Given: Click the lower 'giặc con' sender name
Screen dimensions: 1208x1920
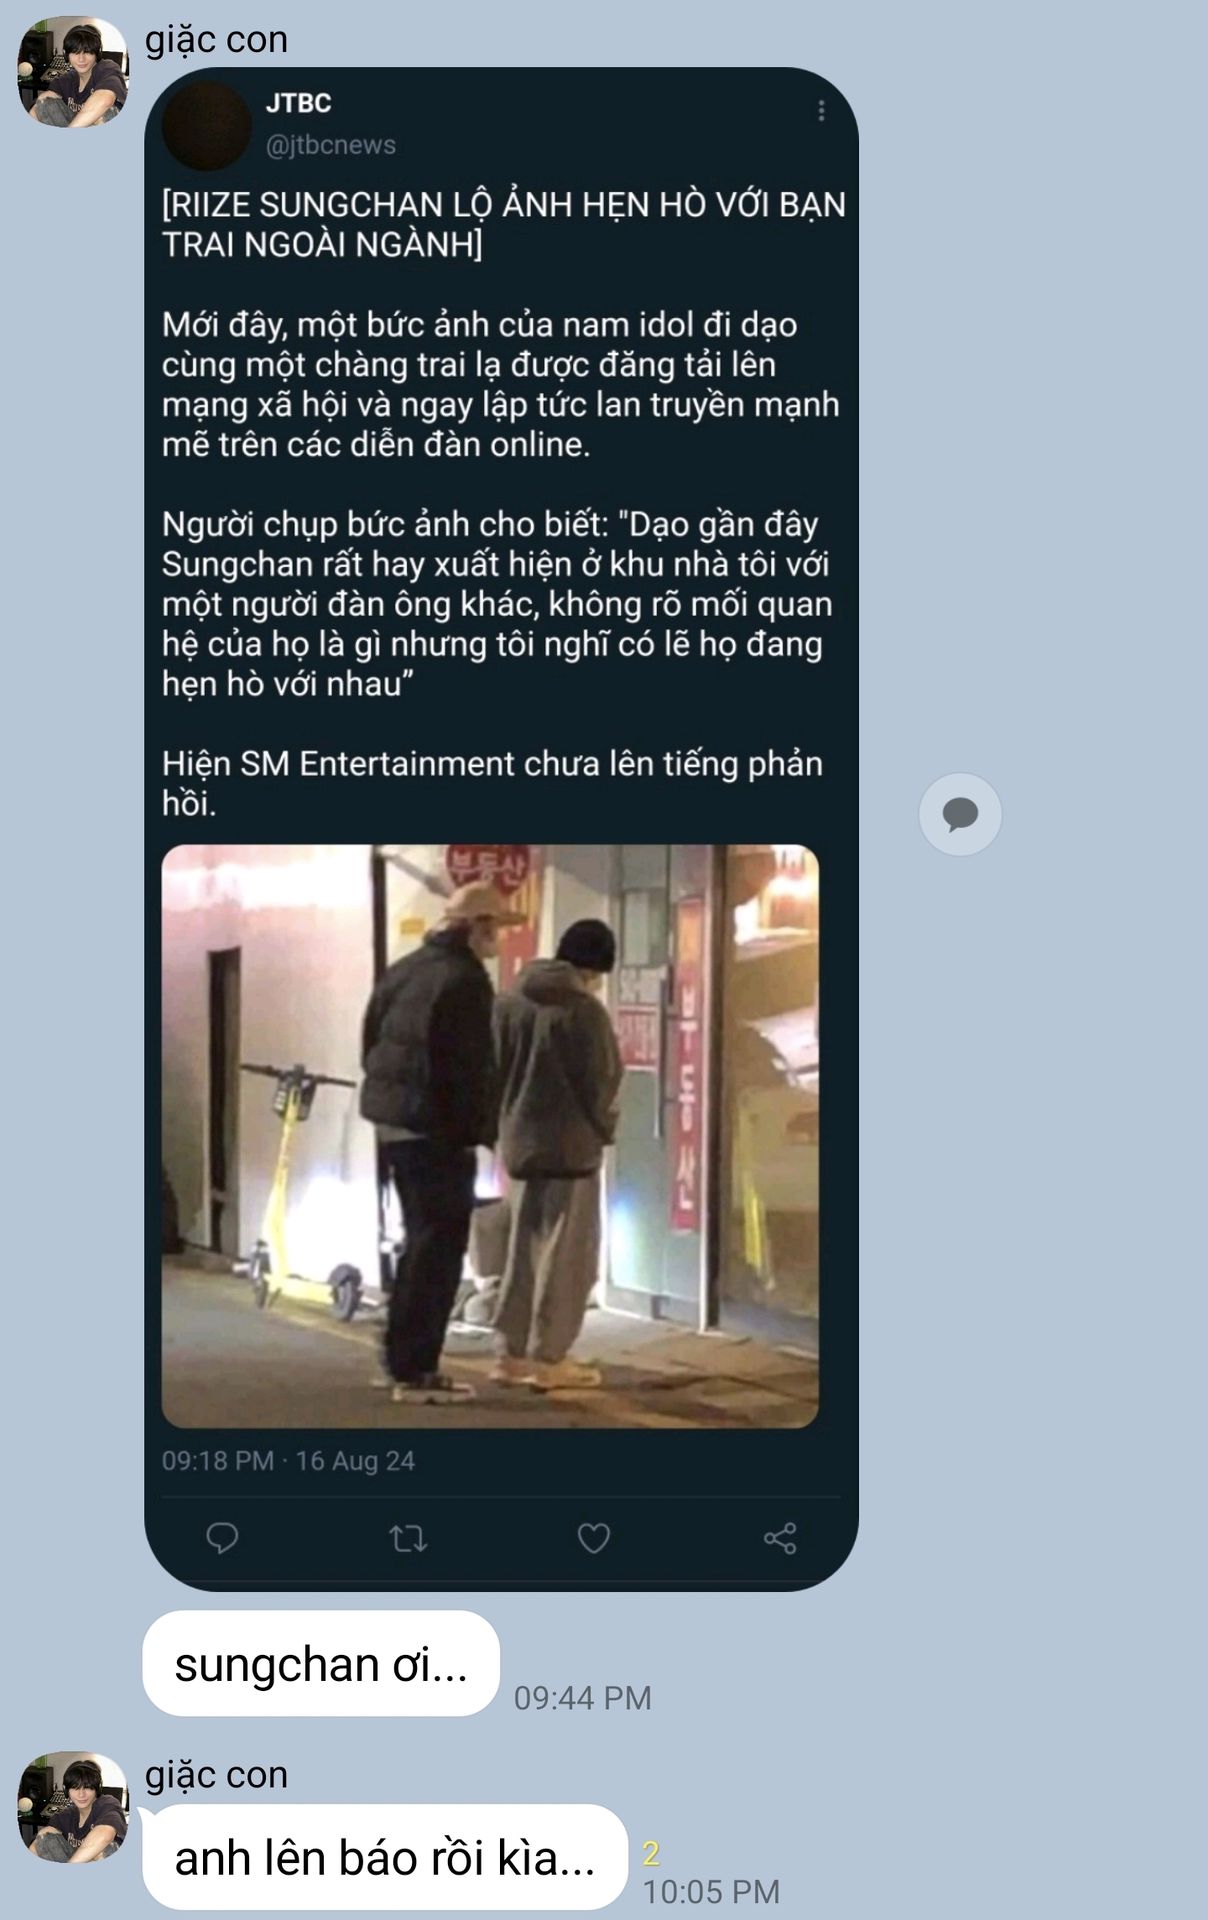Looking at the screenshot, I should 216,1774.
